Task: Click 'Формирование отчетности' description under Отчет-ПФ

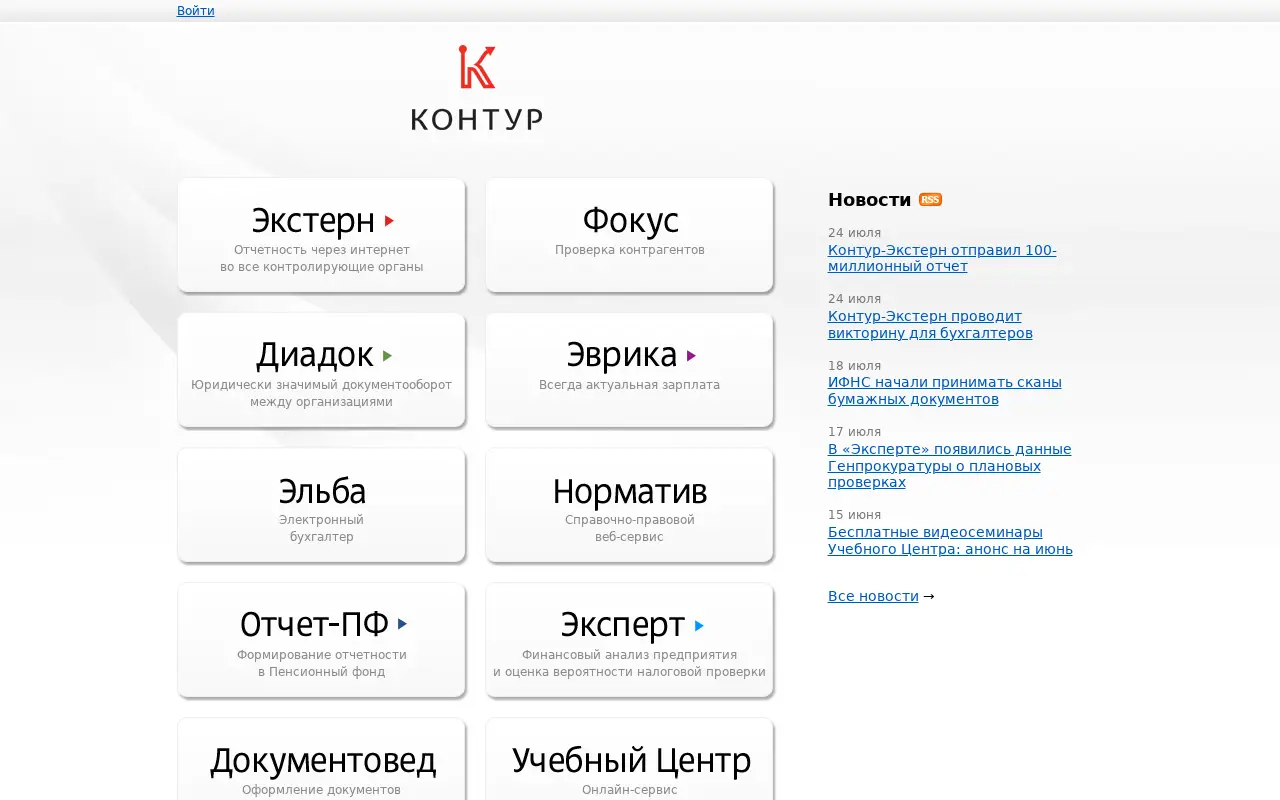Action: (x=322, y=655)
